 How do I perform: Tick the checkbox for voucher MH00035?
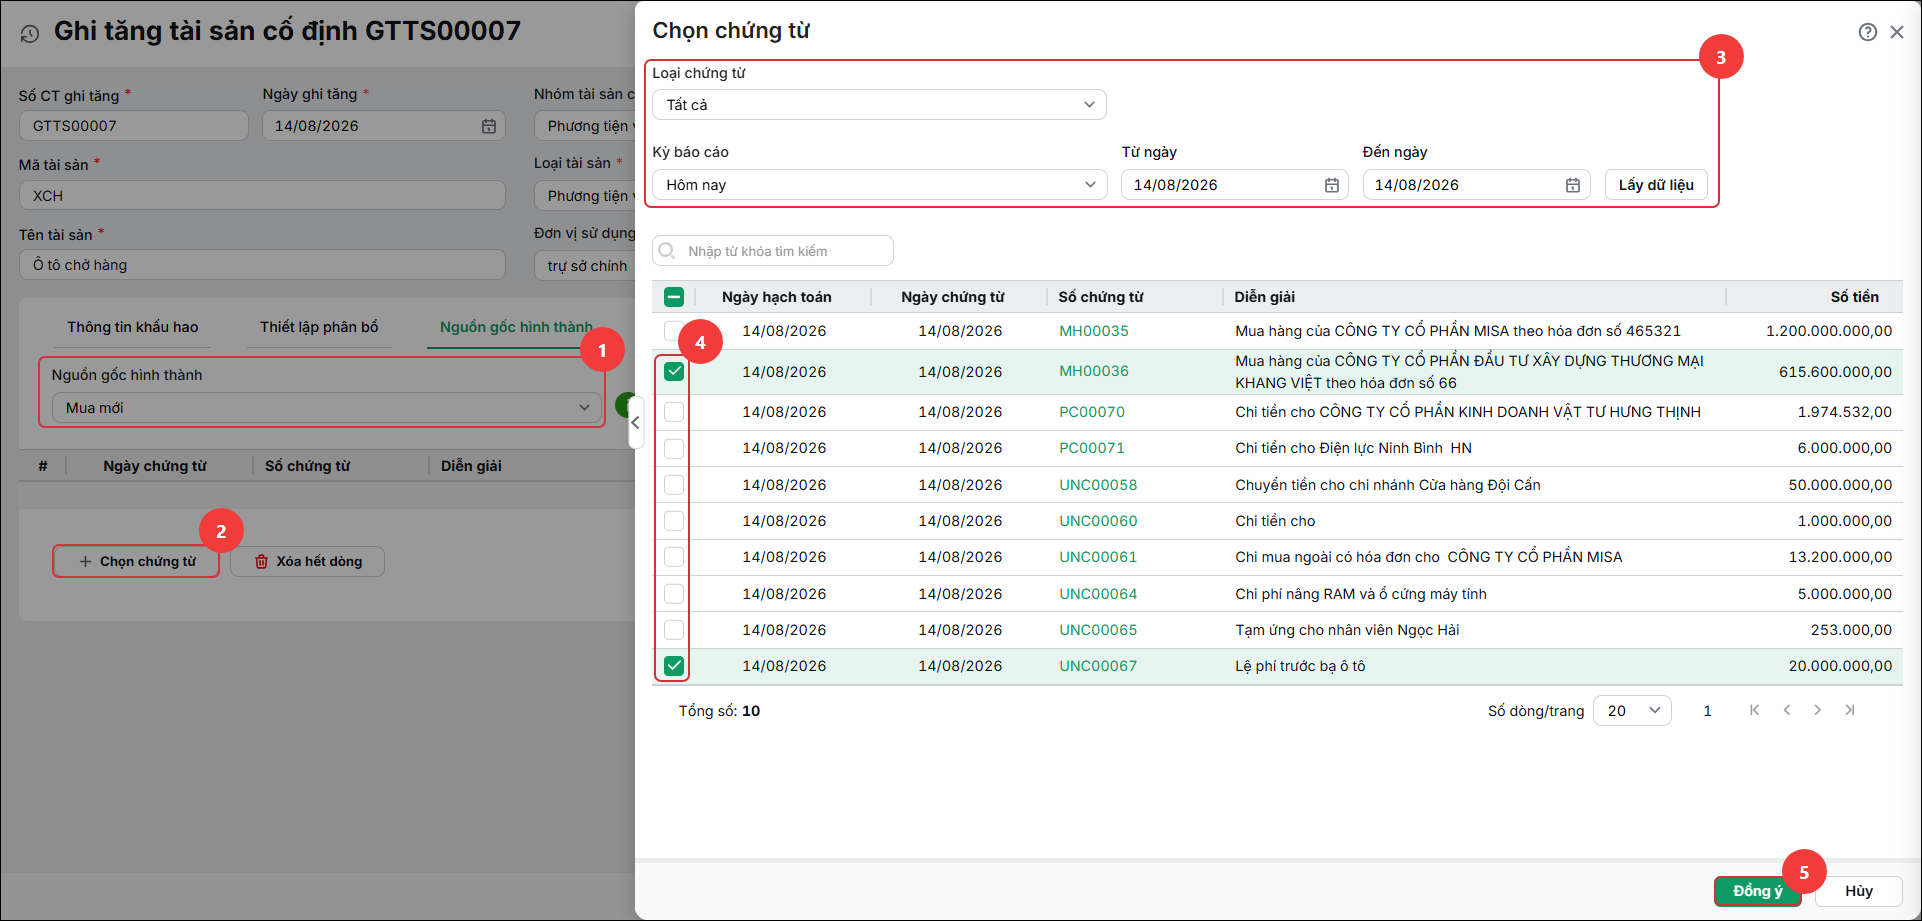pyautogui.click(x=674, y=331)
